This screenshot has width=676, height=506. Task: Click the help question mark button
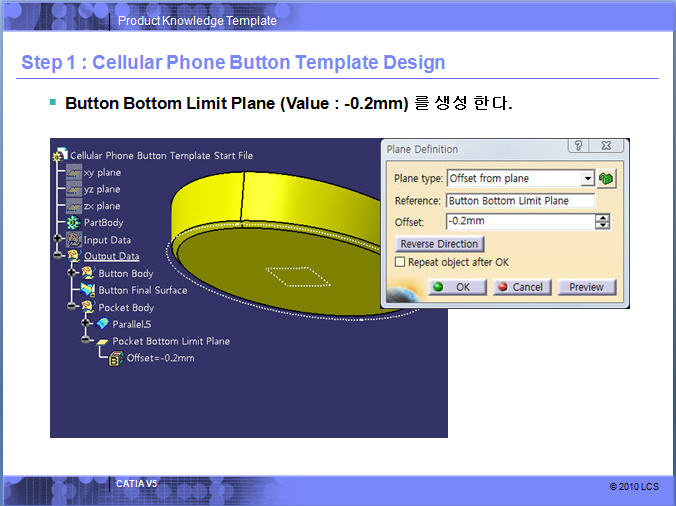[x=577, y=147]
